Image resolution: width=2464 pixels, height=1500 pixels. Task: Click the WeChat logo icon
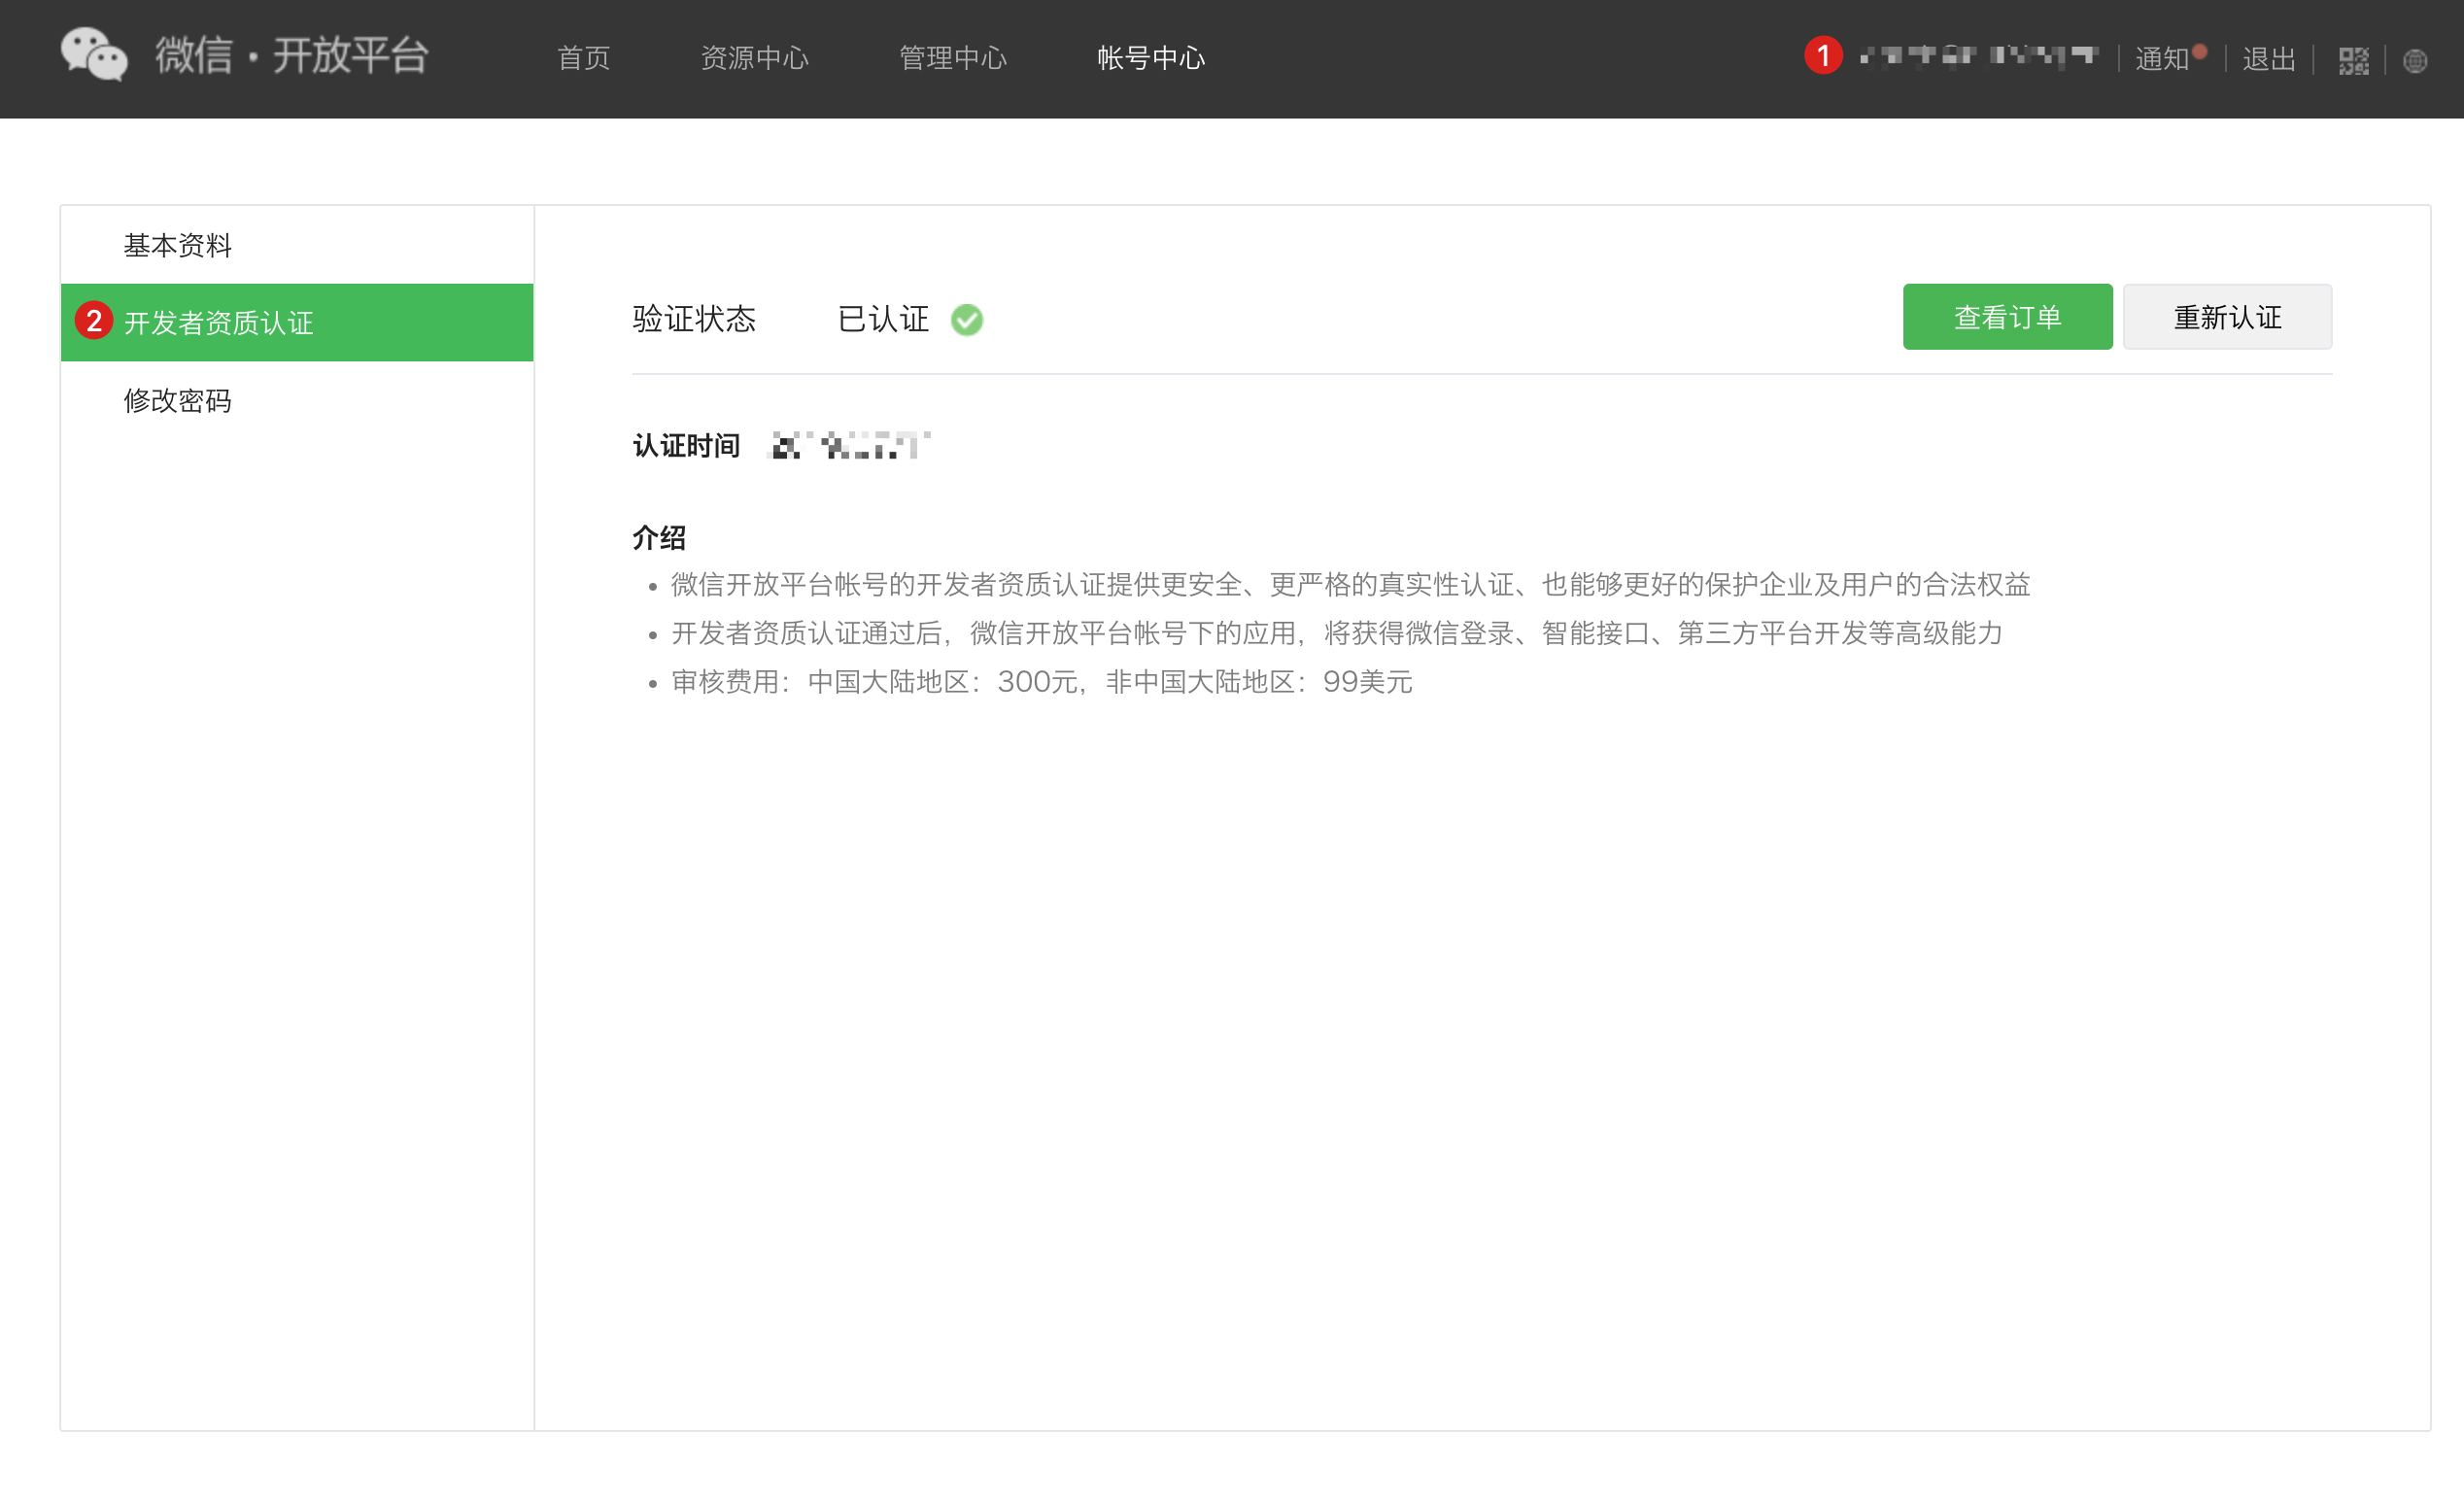point(94,54)
